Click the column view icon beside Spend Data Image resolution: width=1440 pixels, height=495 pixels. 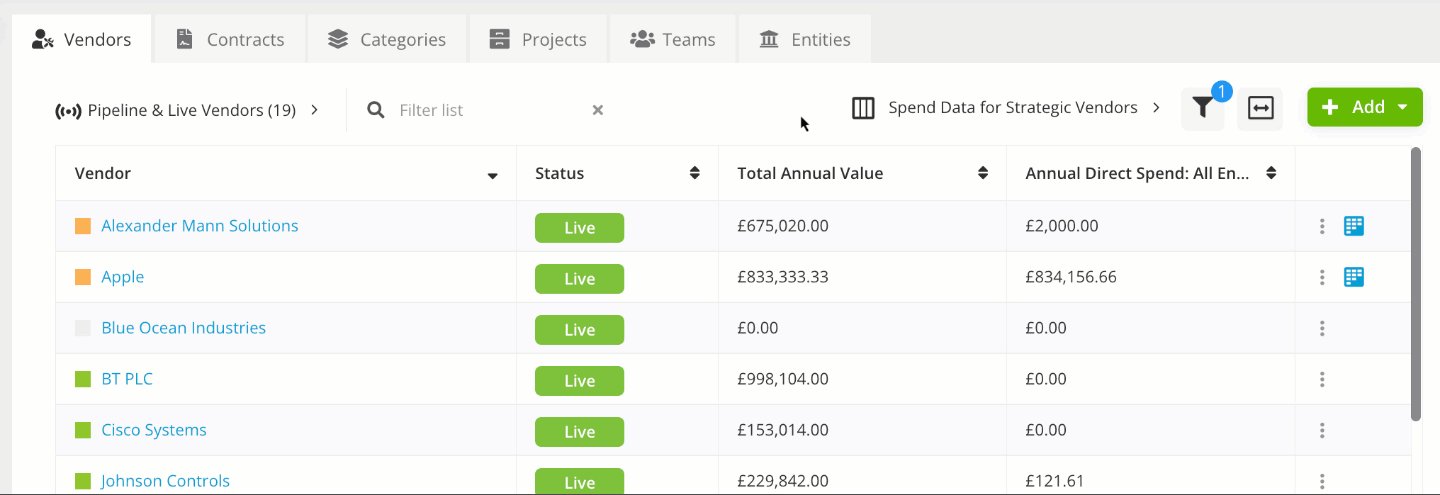coord(863,108)
